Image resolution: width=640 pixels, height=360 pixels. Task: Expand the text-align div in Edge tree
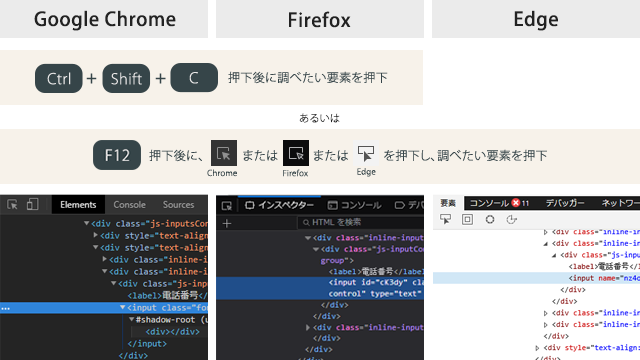537,348
